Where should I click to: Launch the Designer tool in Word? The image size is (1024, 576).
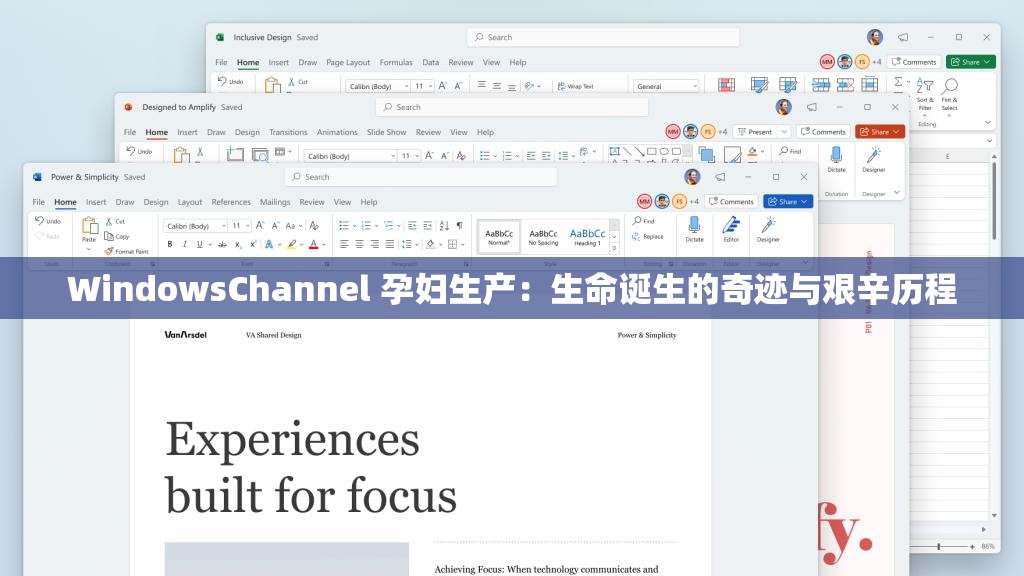766,232
